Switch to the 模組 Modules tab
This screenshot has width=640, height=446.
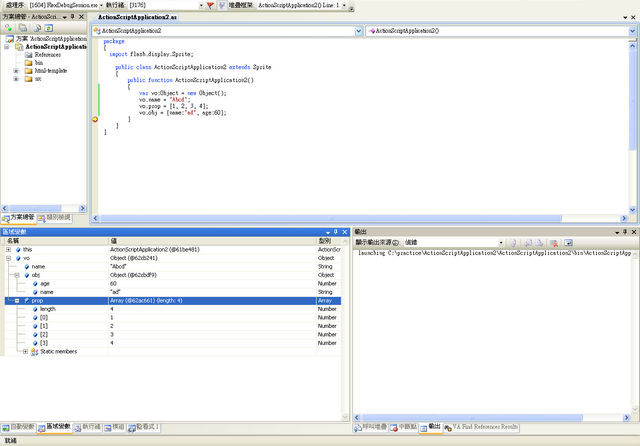(114, 427)
